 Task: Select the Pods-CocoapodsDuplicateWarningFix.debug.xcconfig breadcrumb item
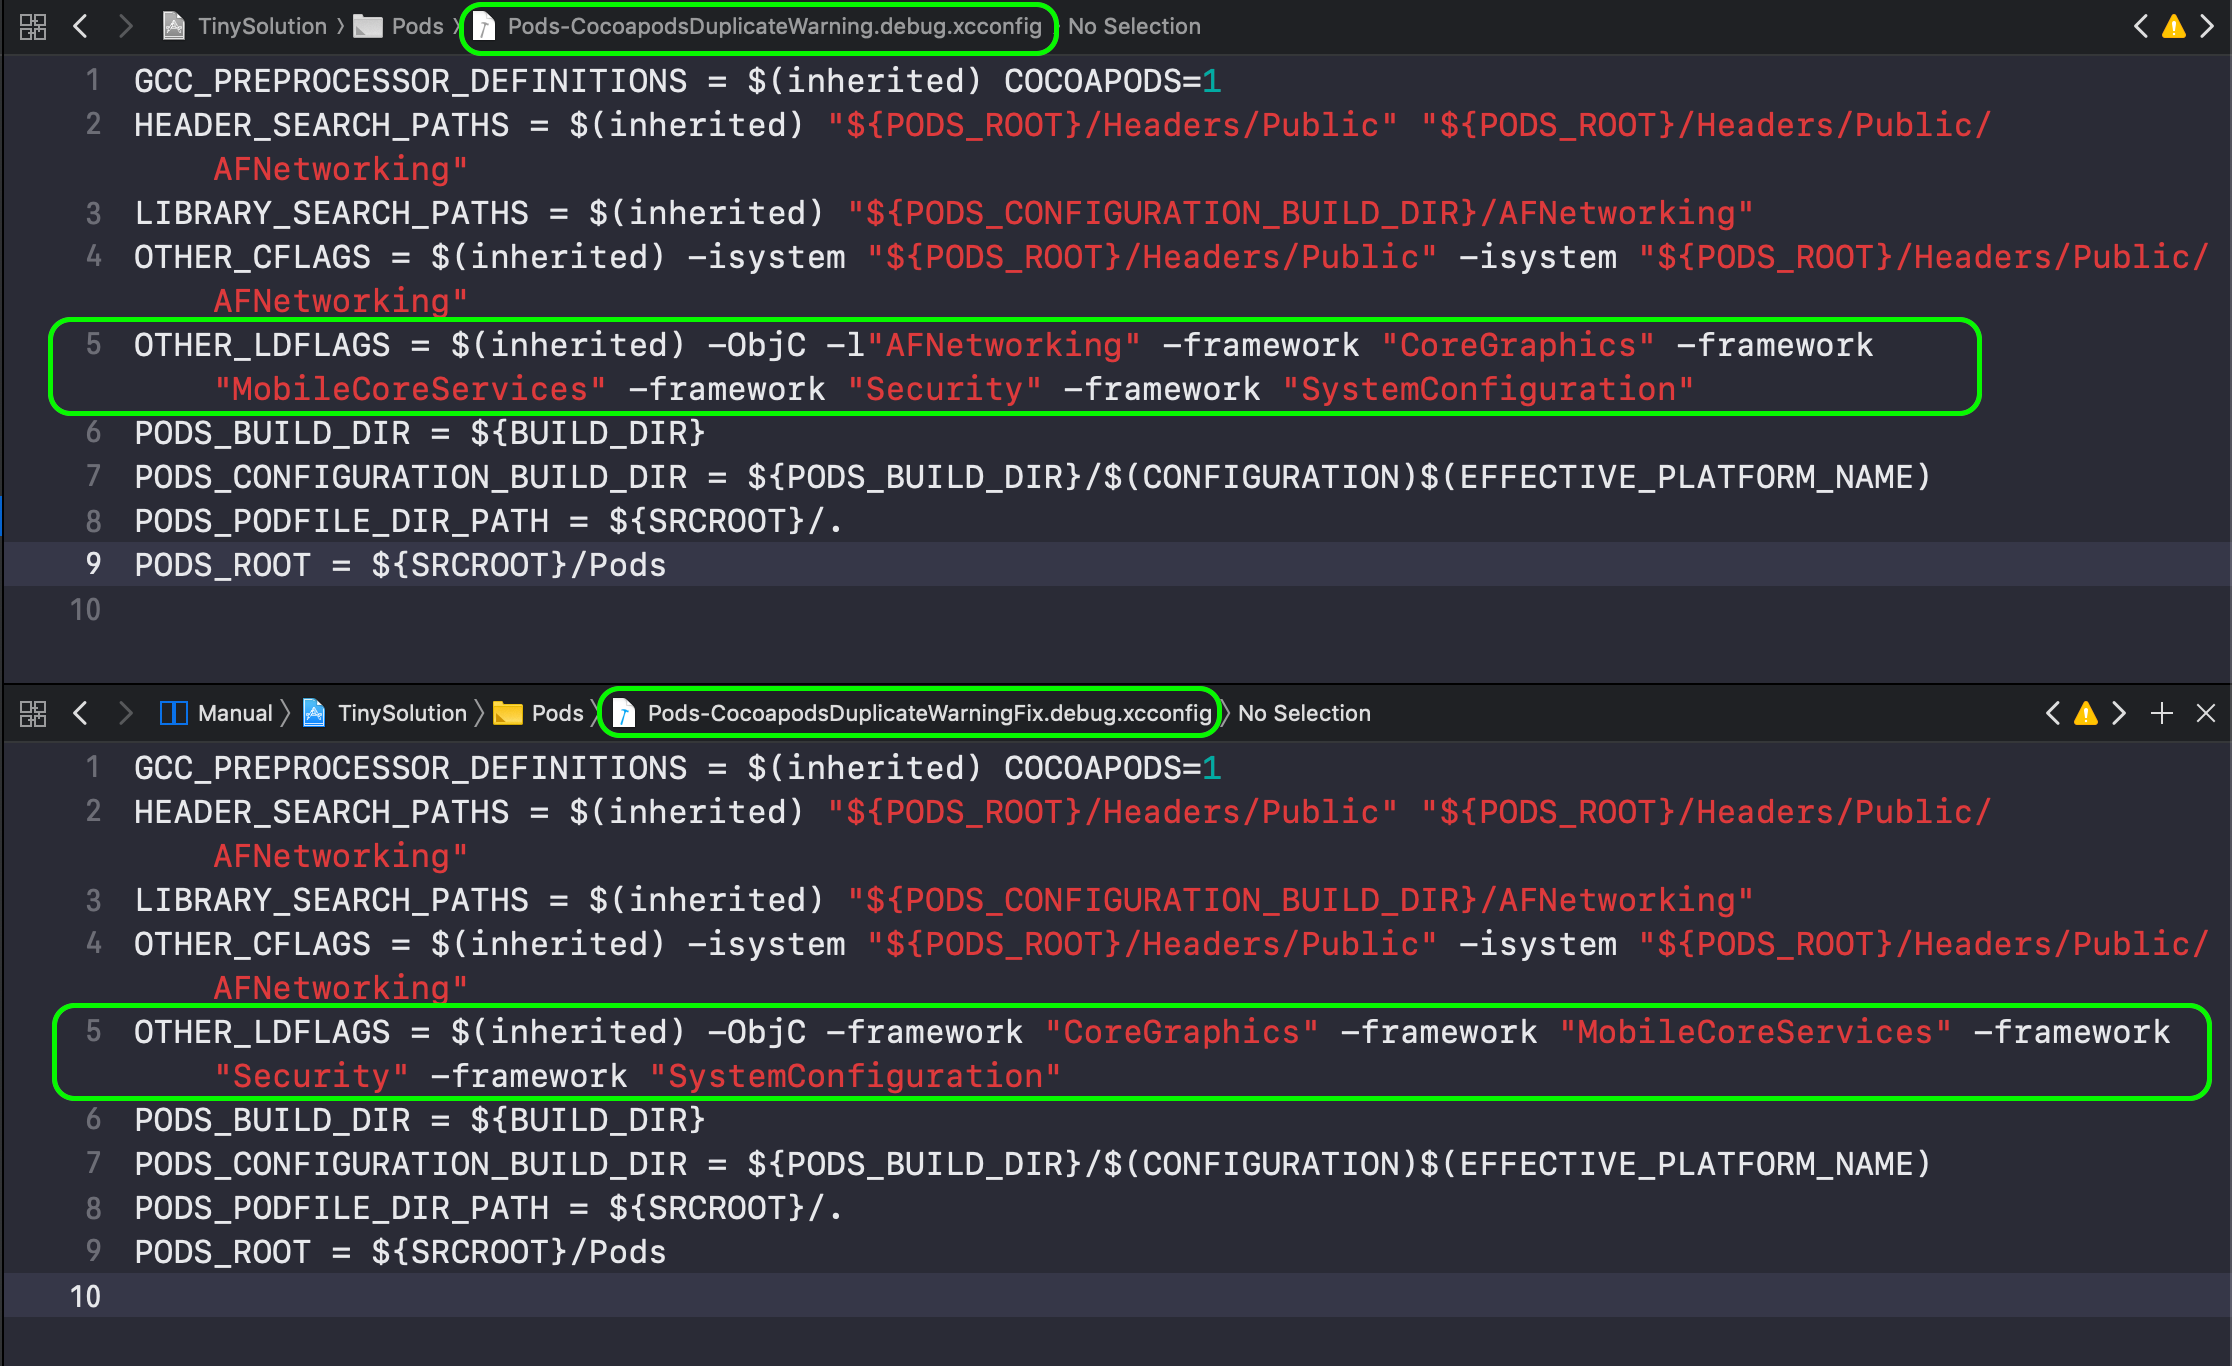tap(930, 713)
